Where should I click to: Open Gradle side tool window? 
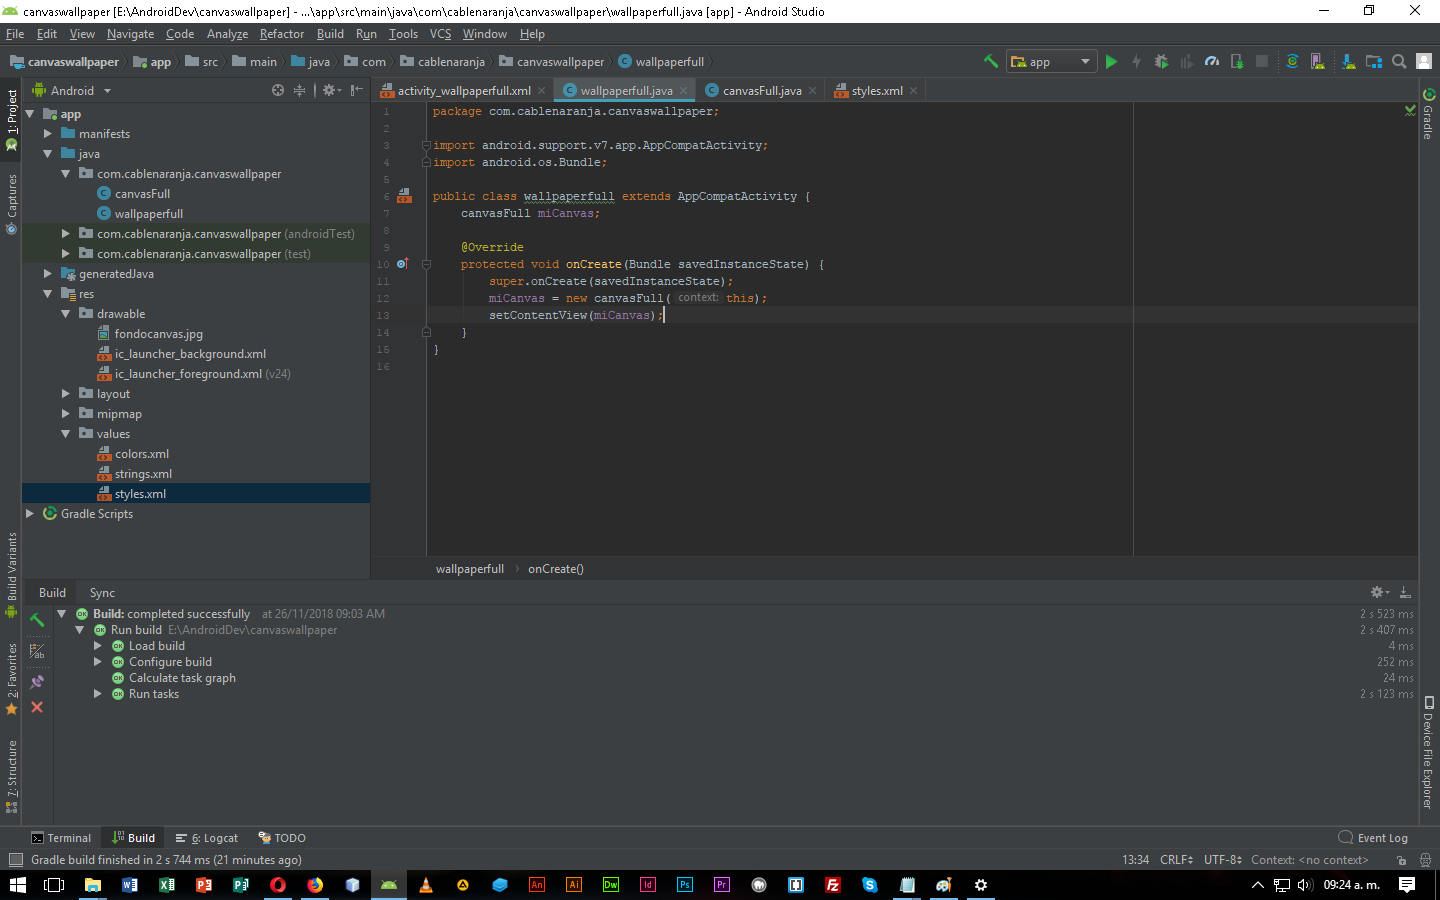pos(1428,114)
